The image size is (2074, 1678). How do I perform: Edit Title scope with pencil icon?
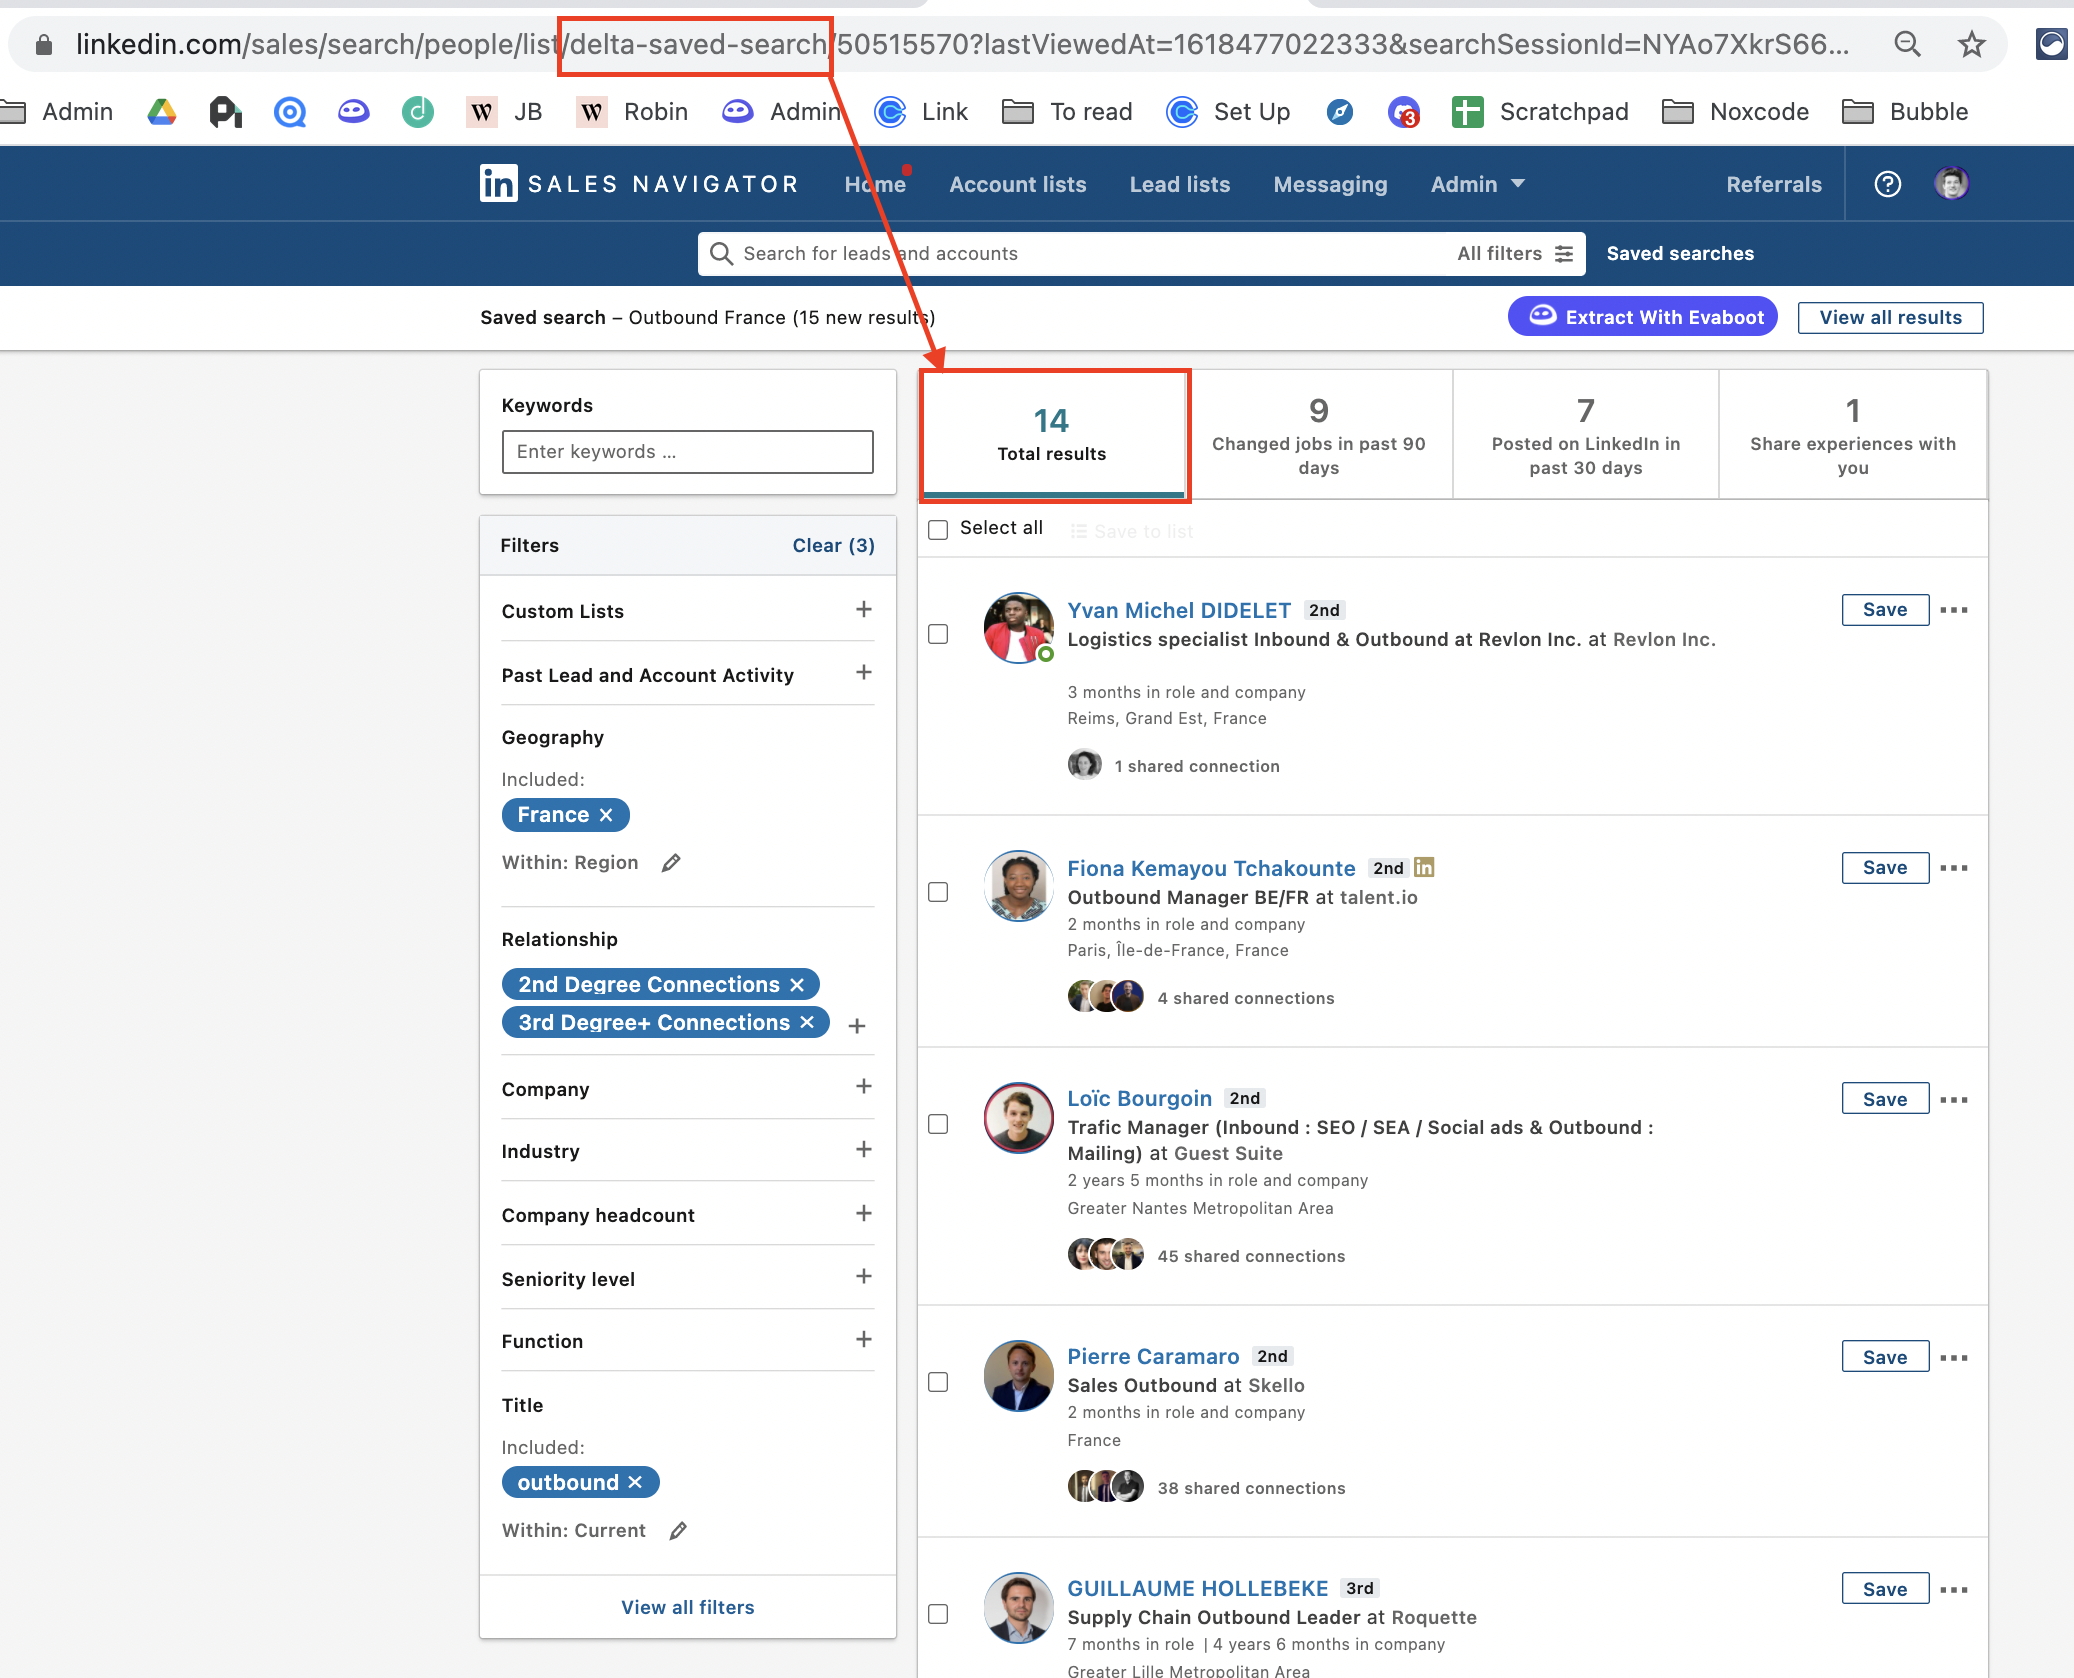point(678,1530)
